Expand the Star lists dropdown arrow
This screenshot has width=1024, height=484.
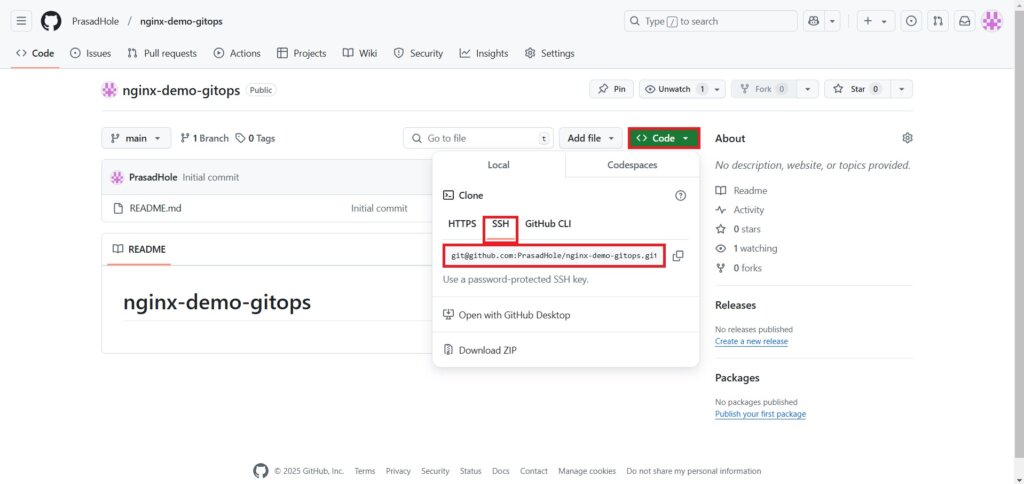tap(902, 89)
